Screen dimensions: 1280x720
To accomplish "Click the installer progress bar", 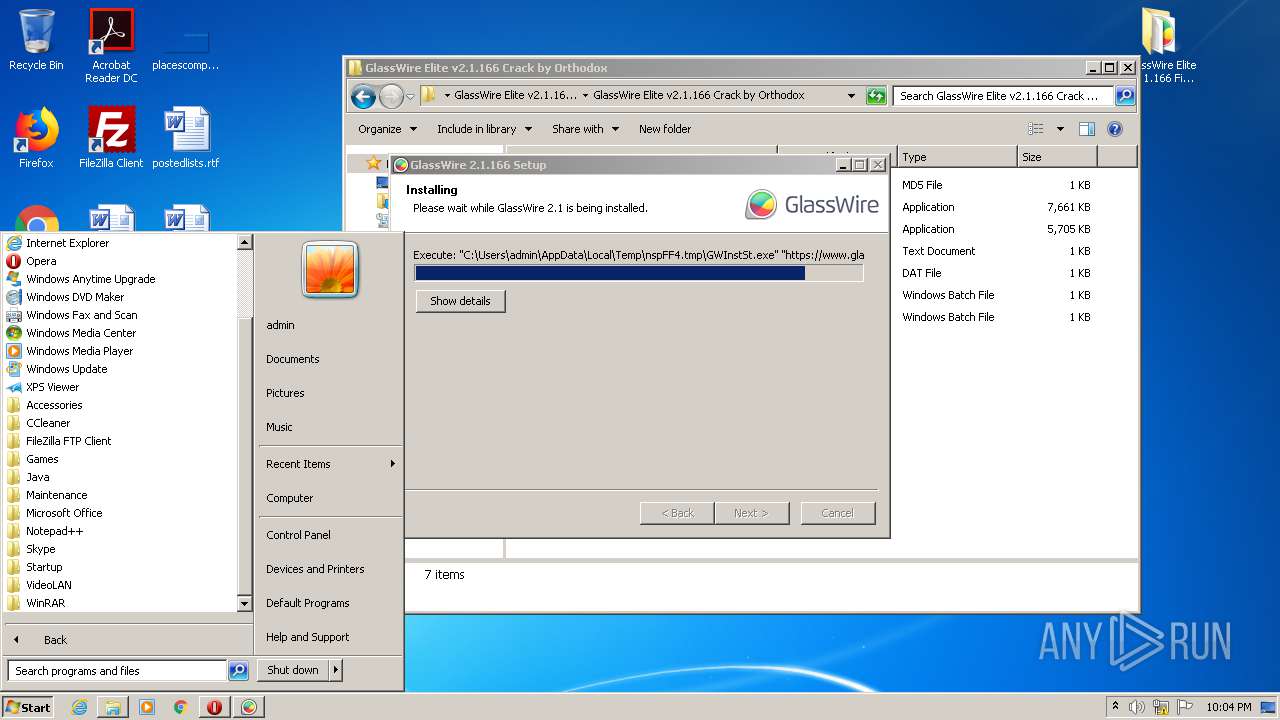I will click(639, 273).
